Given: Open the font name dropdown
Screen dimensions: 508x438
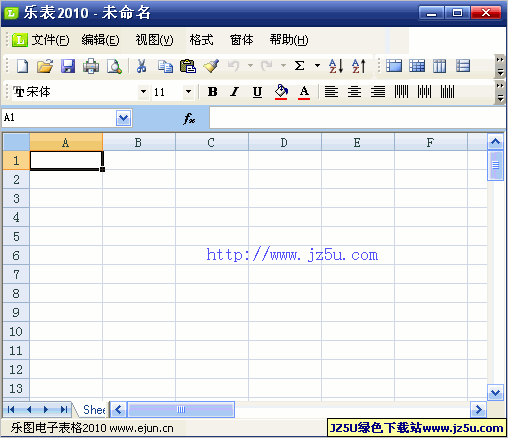Looking at the screenshot, I should 143,91.
